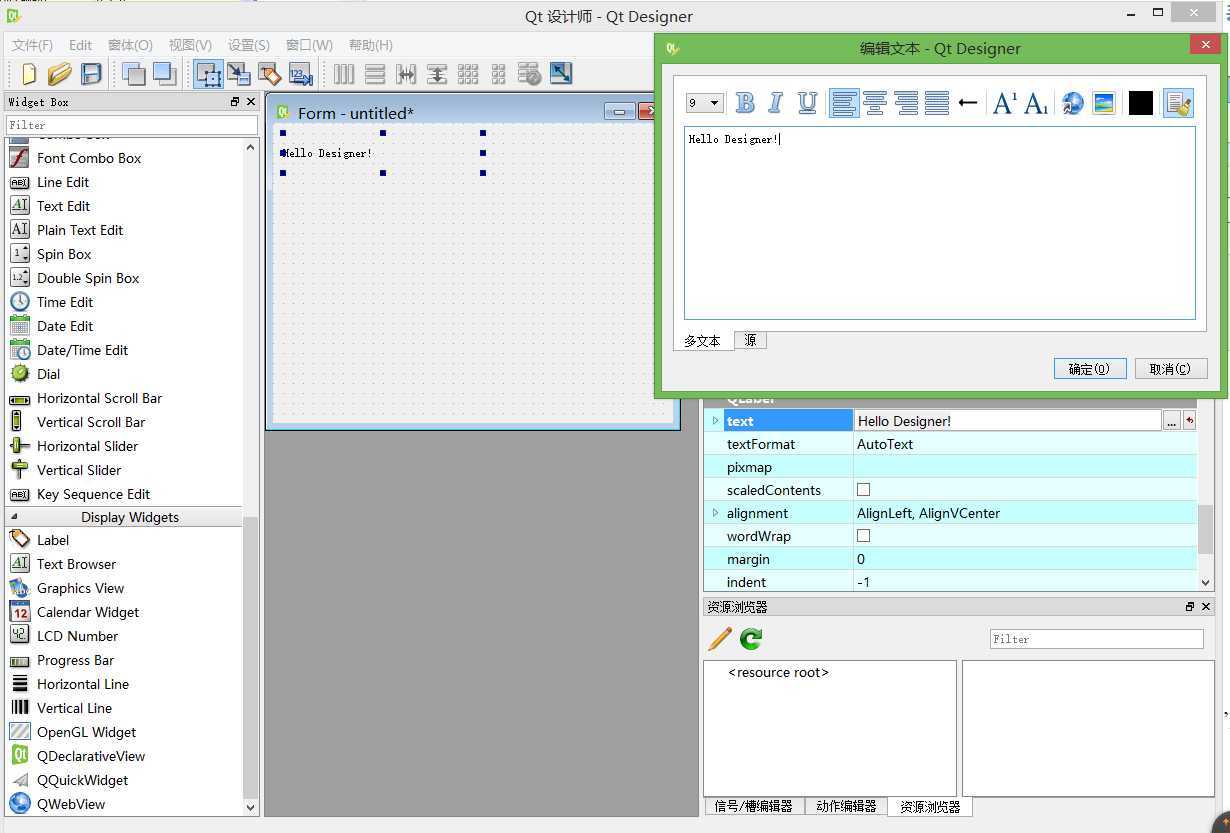Open the black text color picker
The height and width of the screenshot is (833, 1230).
click(1141, 103)
